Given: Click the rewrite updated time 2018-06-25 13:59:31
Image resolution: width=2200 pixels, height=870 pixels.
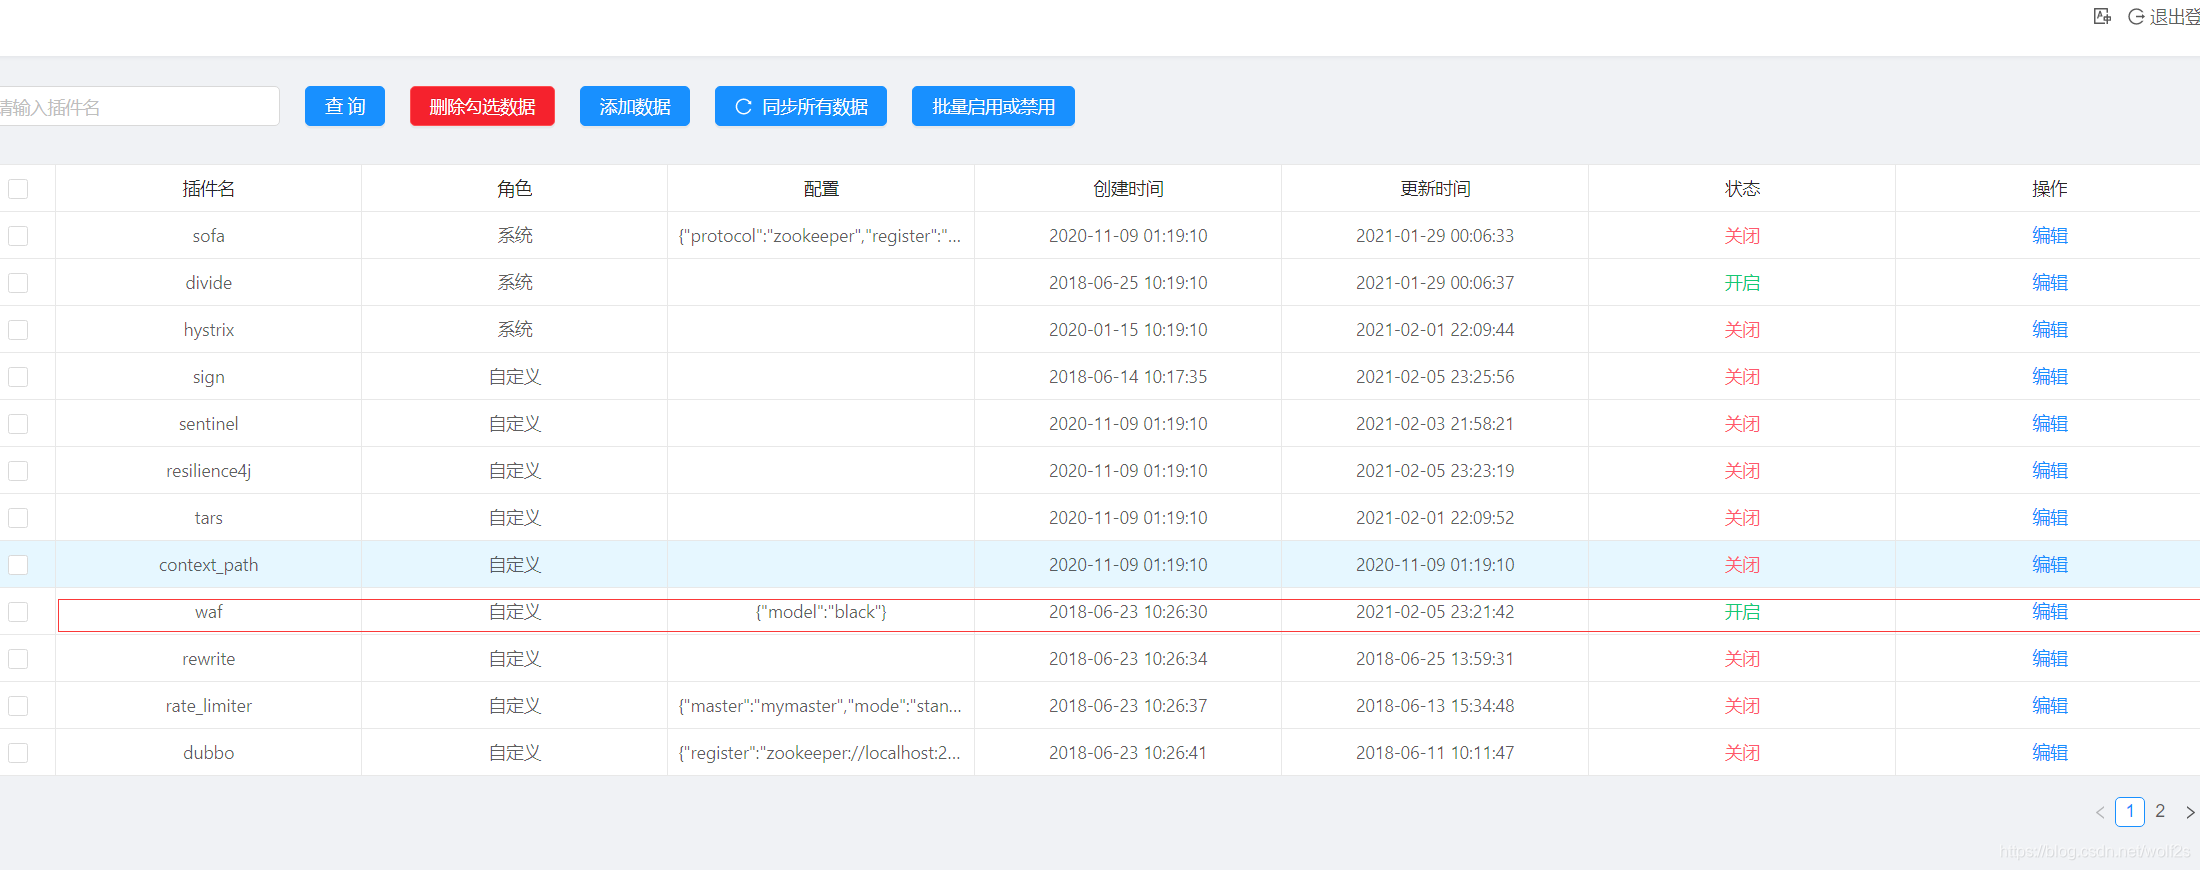Looking at the screenshot, I should pos(1435,659).
